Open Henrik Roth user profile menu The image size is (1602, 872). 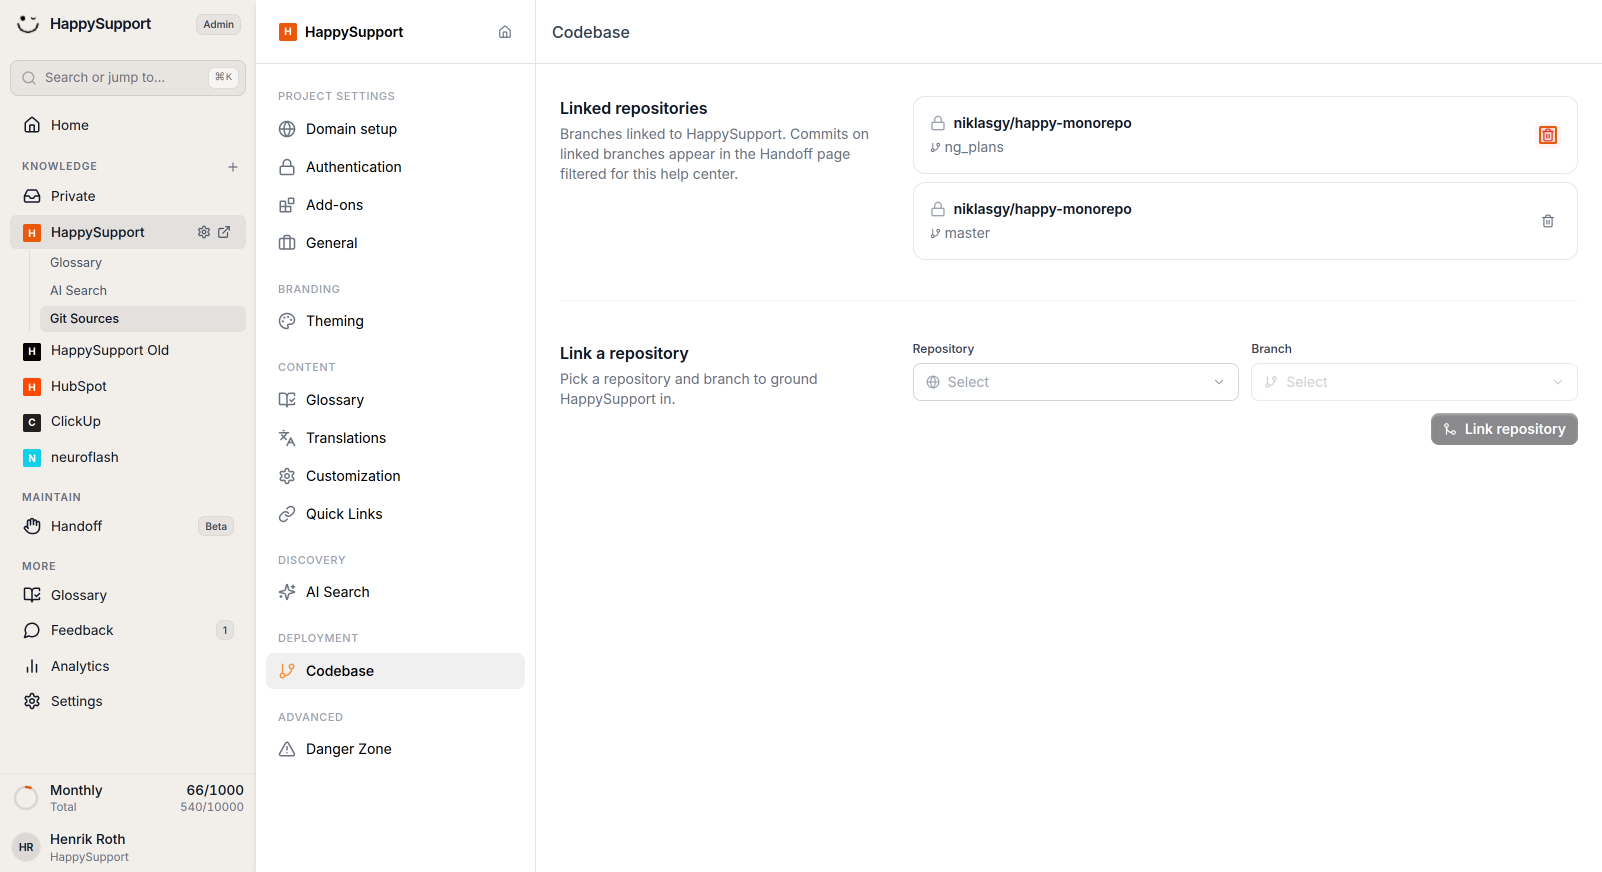click(128, 847)
